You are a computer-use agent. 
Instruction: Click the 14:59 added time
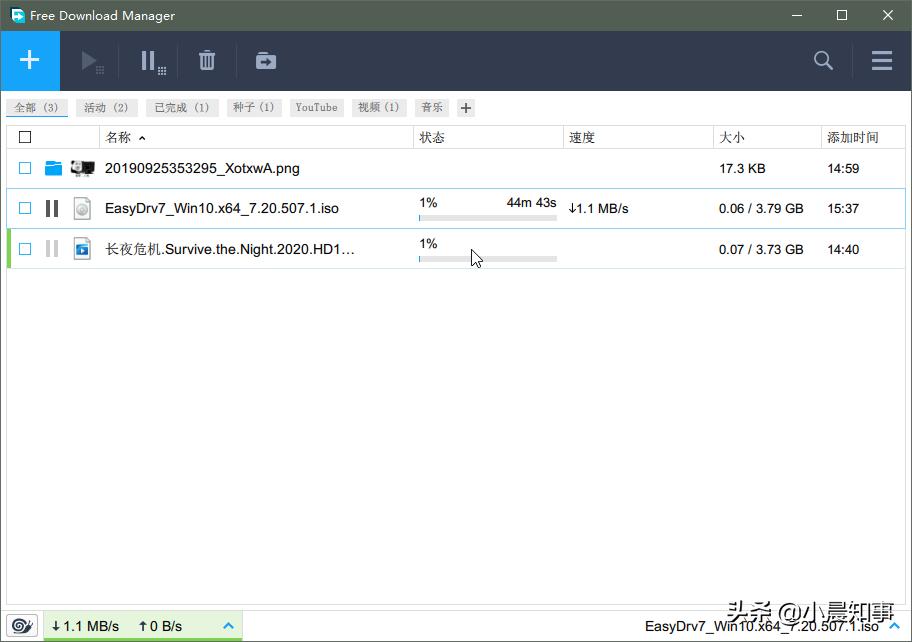tap(843, 169)
